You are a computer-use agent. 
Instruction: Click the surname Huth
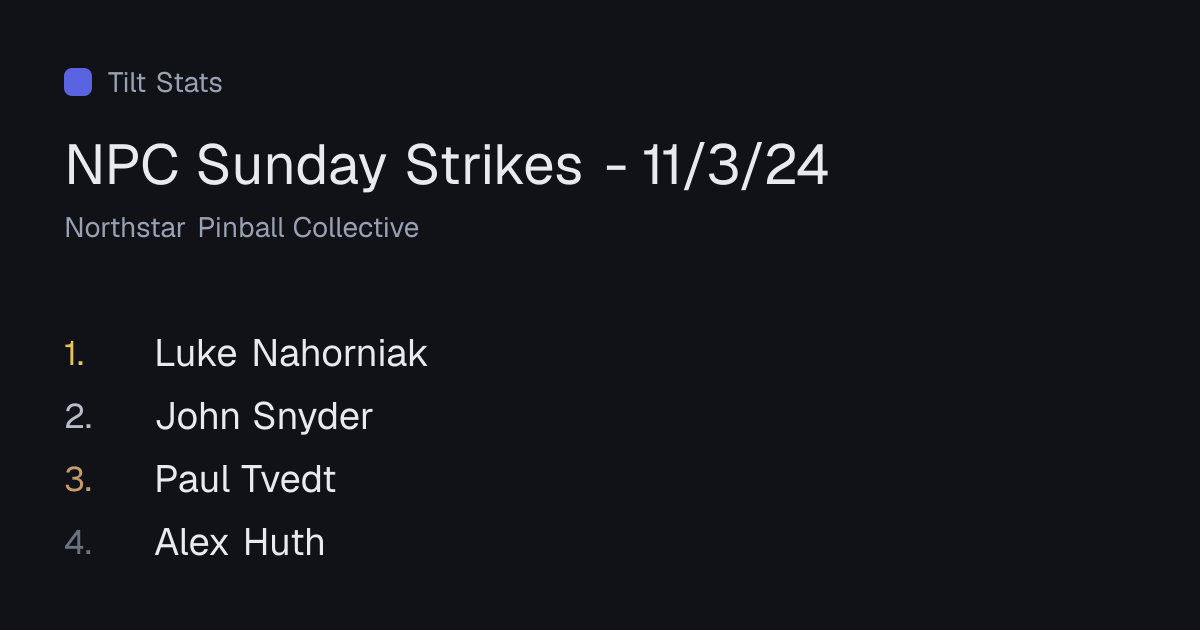tap(284, 542)
